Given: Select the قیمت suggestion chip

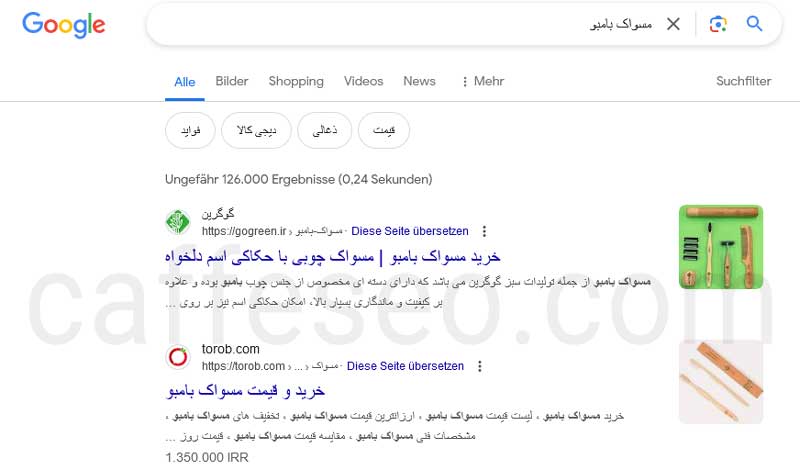Looking at the screenshot, I should 384,131.
